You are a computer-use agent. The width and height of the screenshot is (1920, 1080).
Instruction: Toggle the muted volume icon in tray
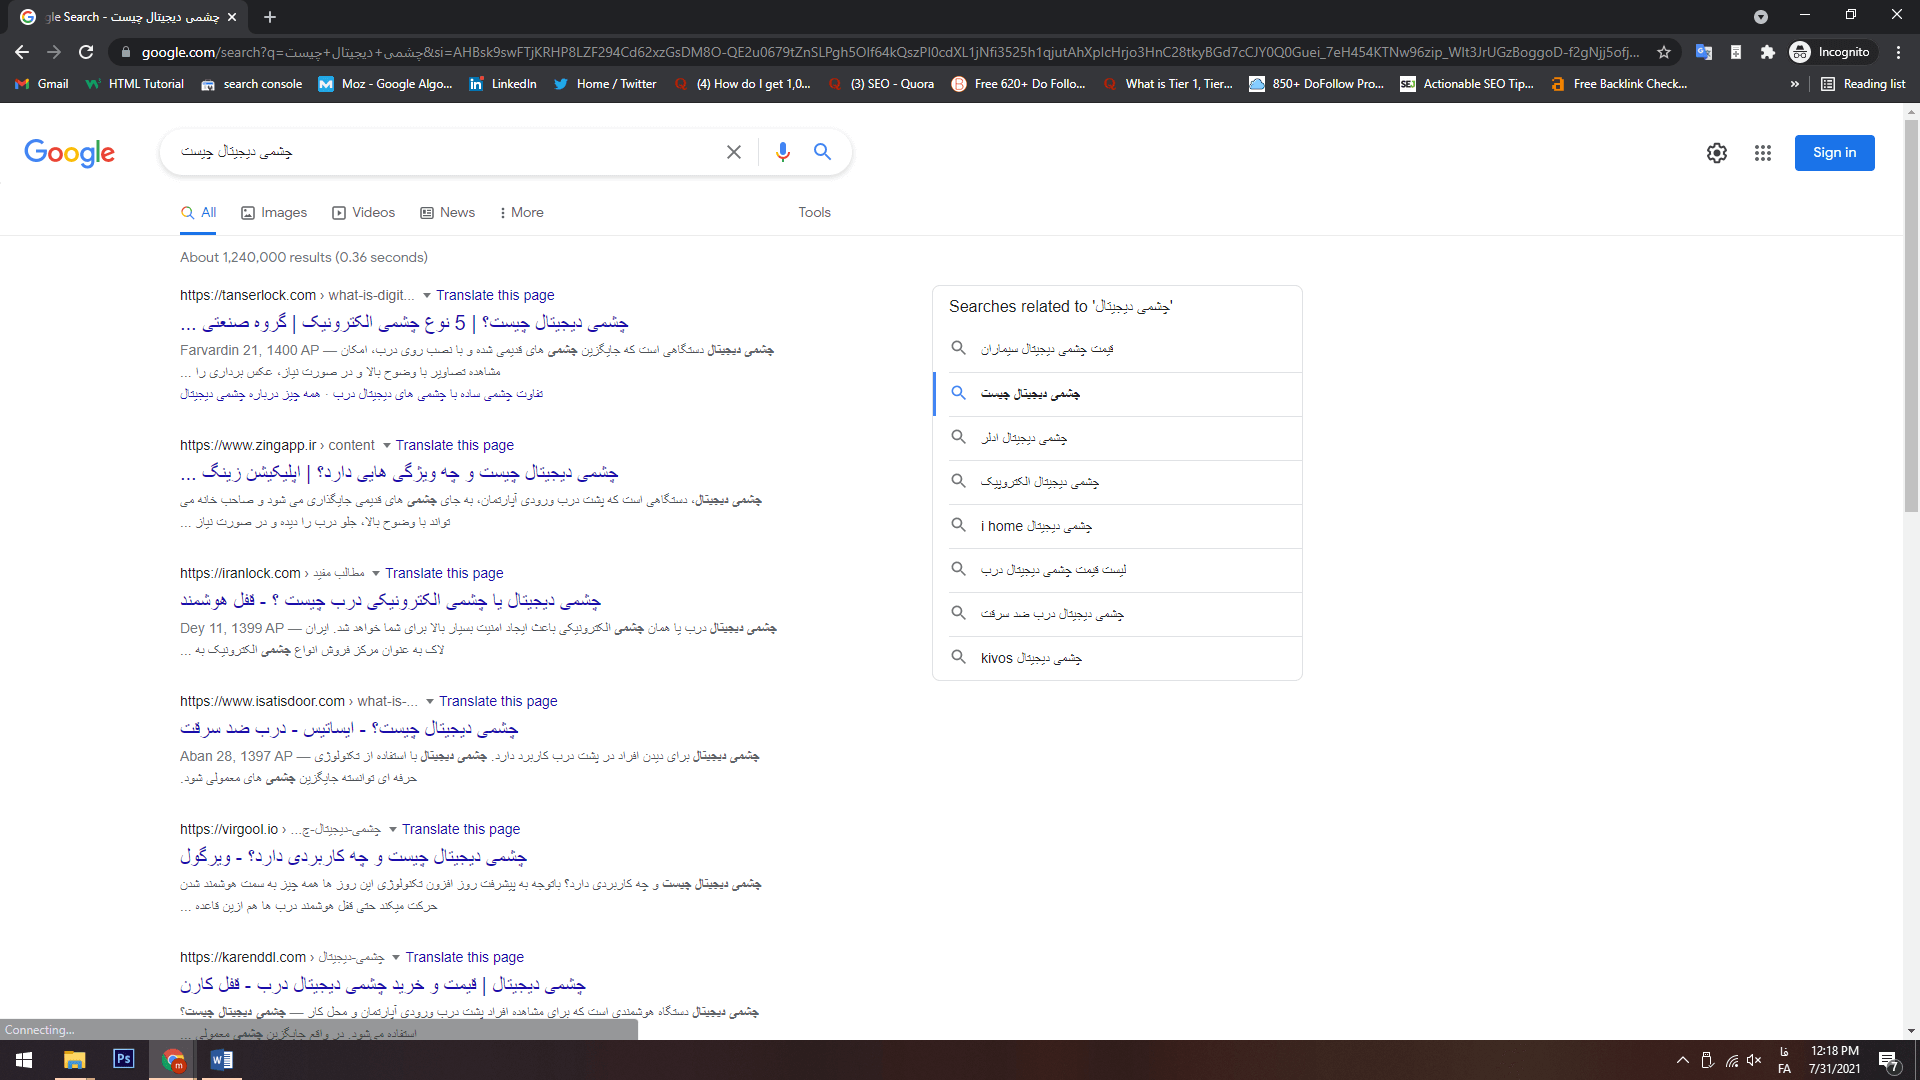pos(1754,1061)
